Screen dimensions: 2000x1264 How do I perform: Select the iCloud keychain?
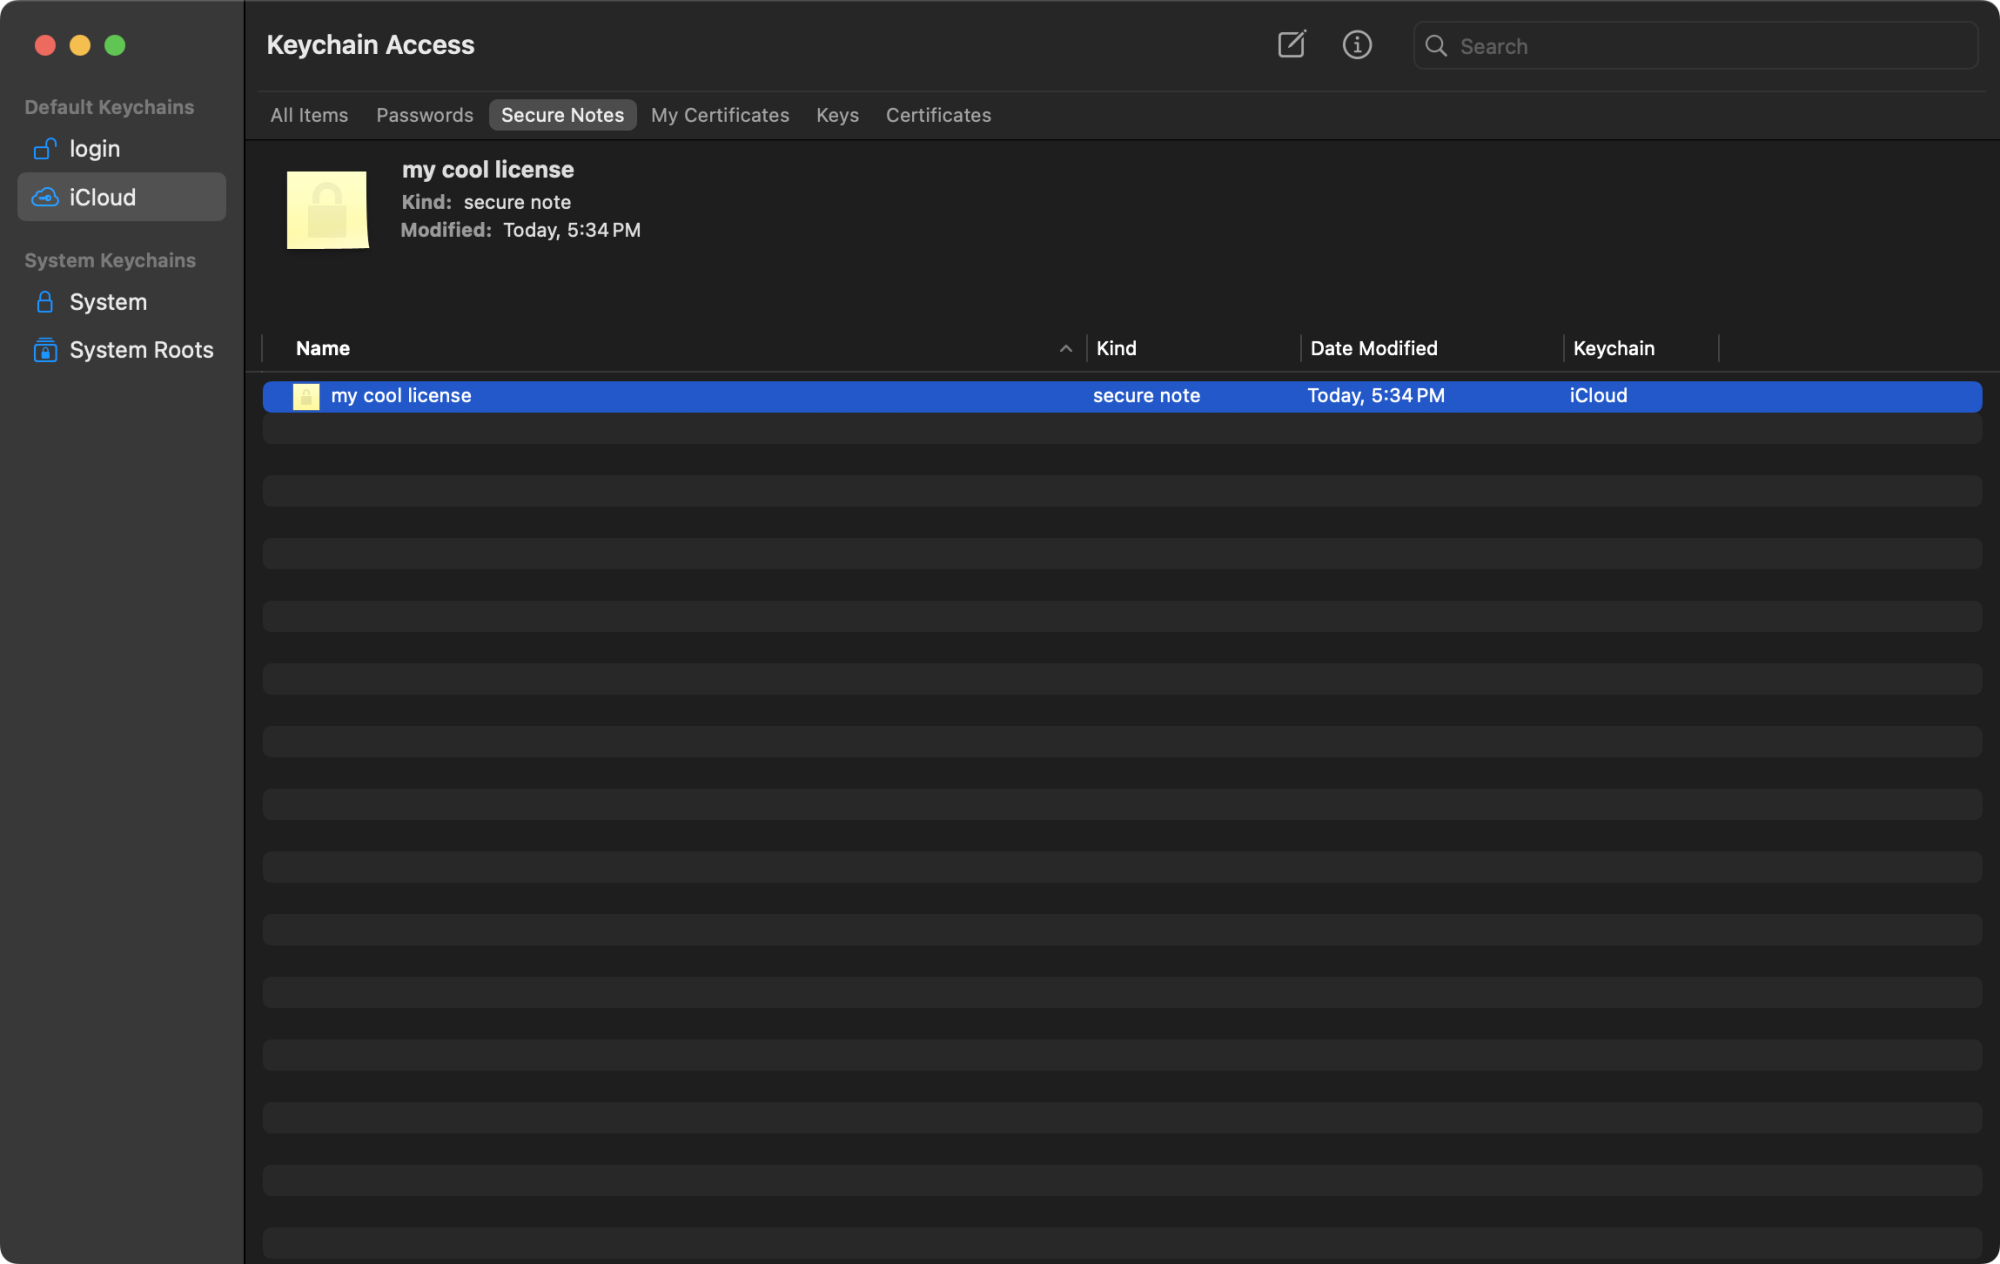[121, 197]
